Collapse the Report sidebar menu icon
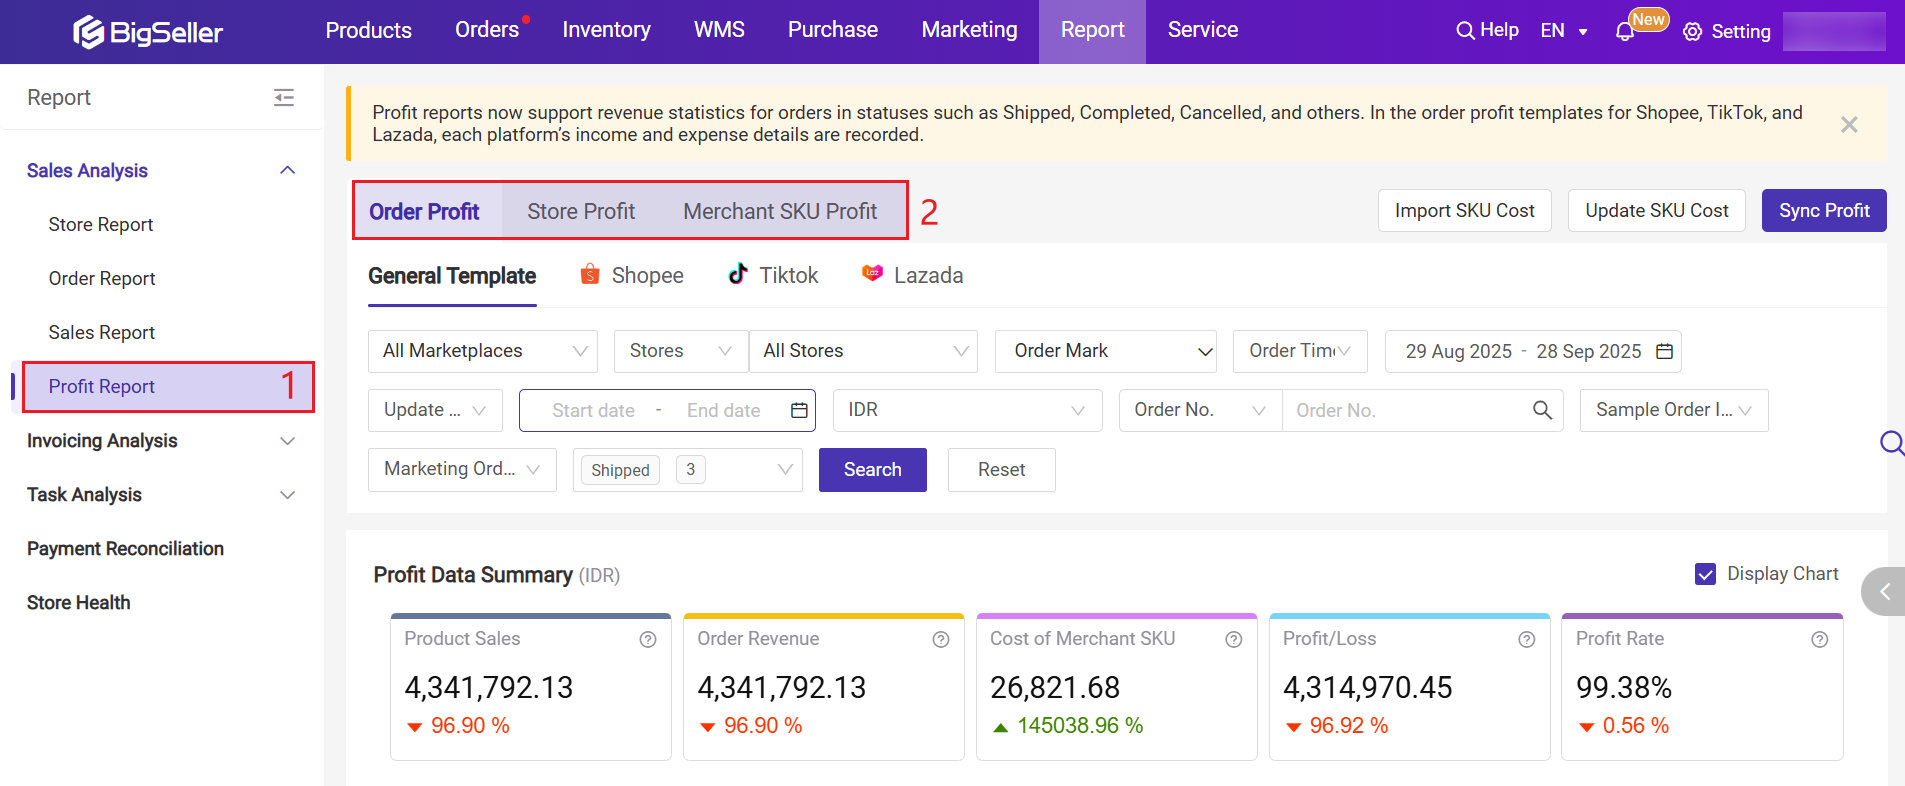1905x786 pixels. [x=284, y=97]
